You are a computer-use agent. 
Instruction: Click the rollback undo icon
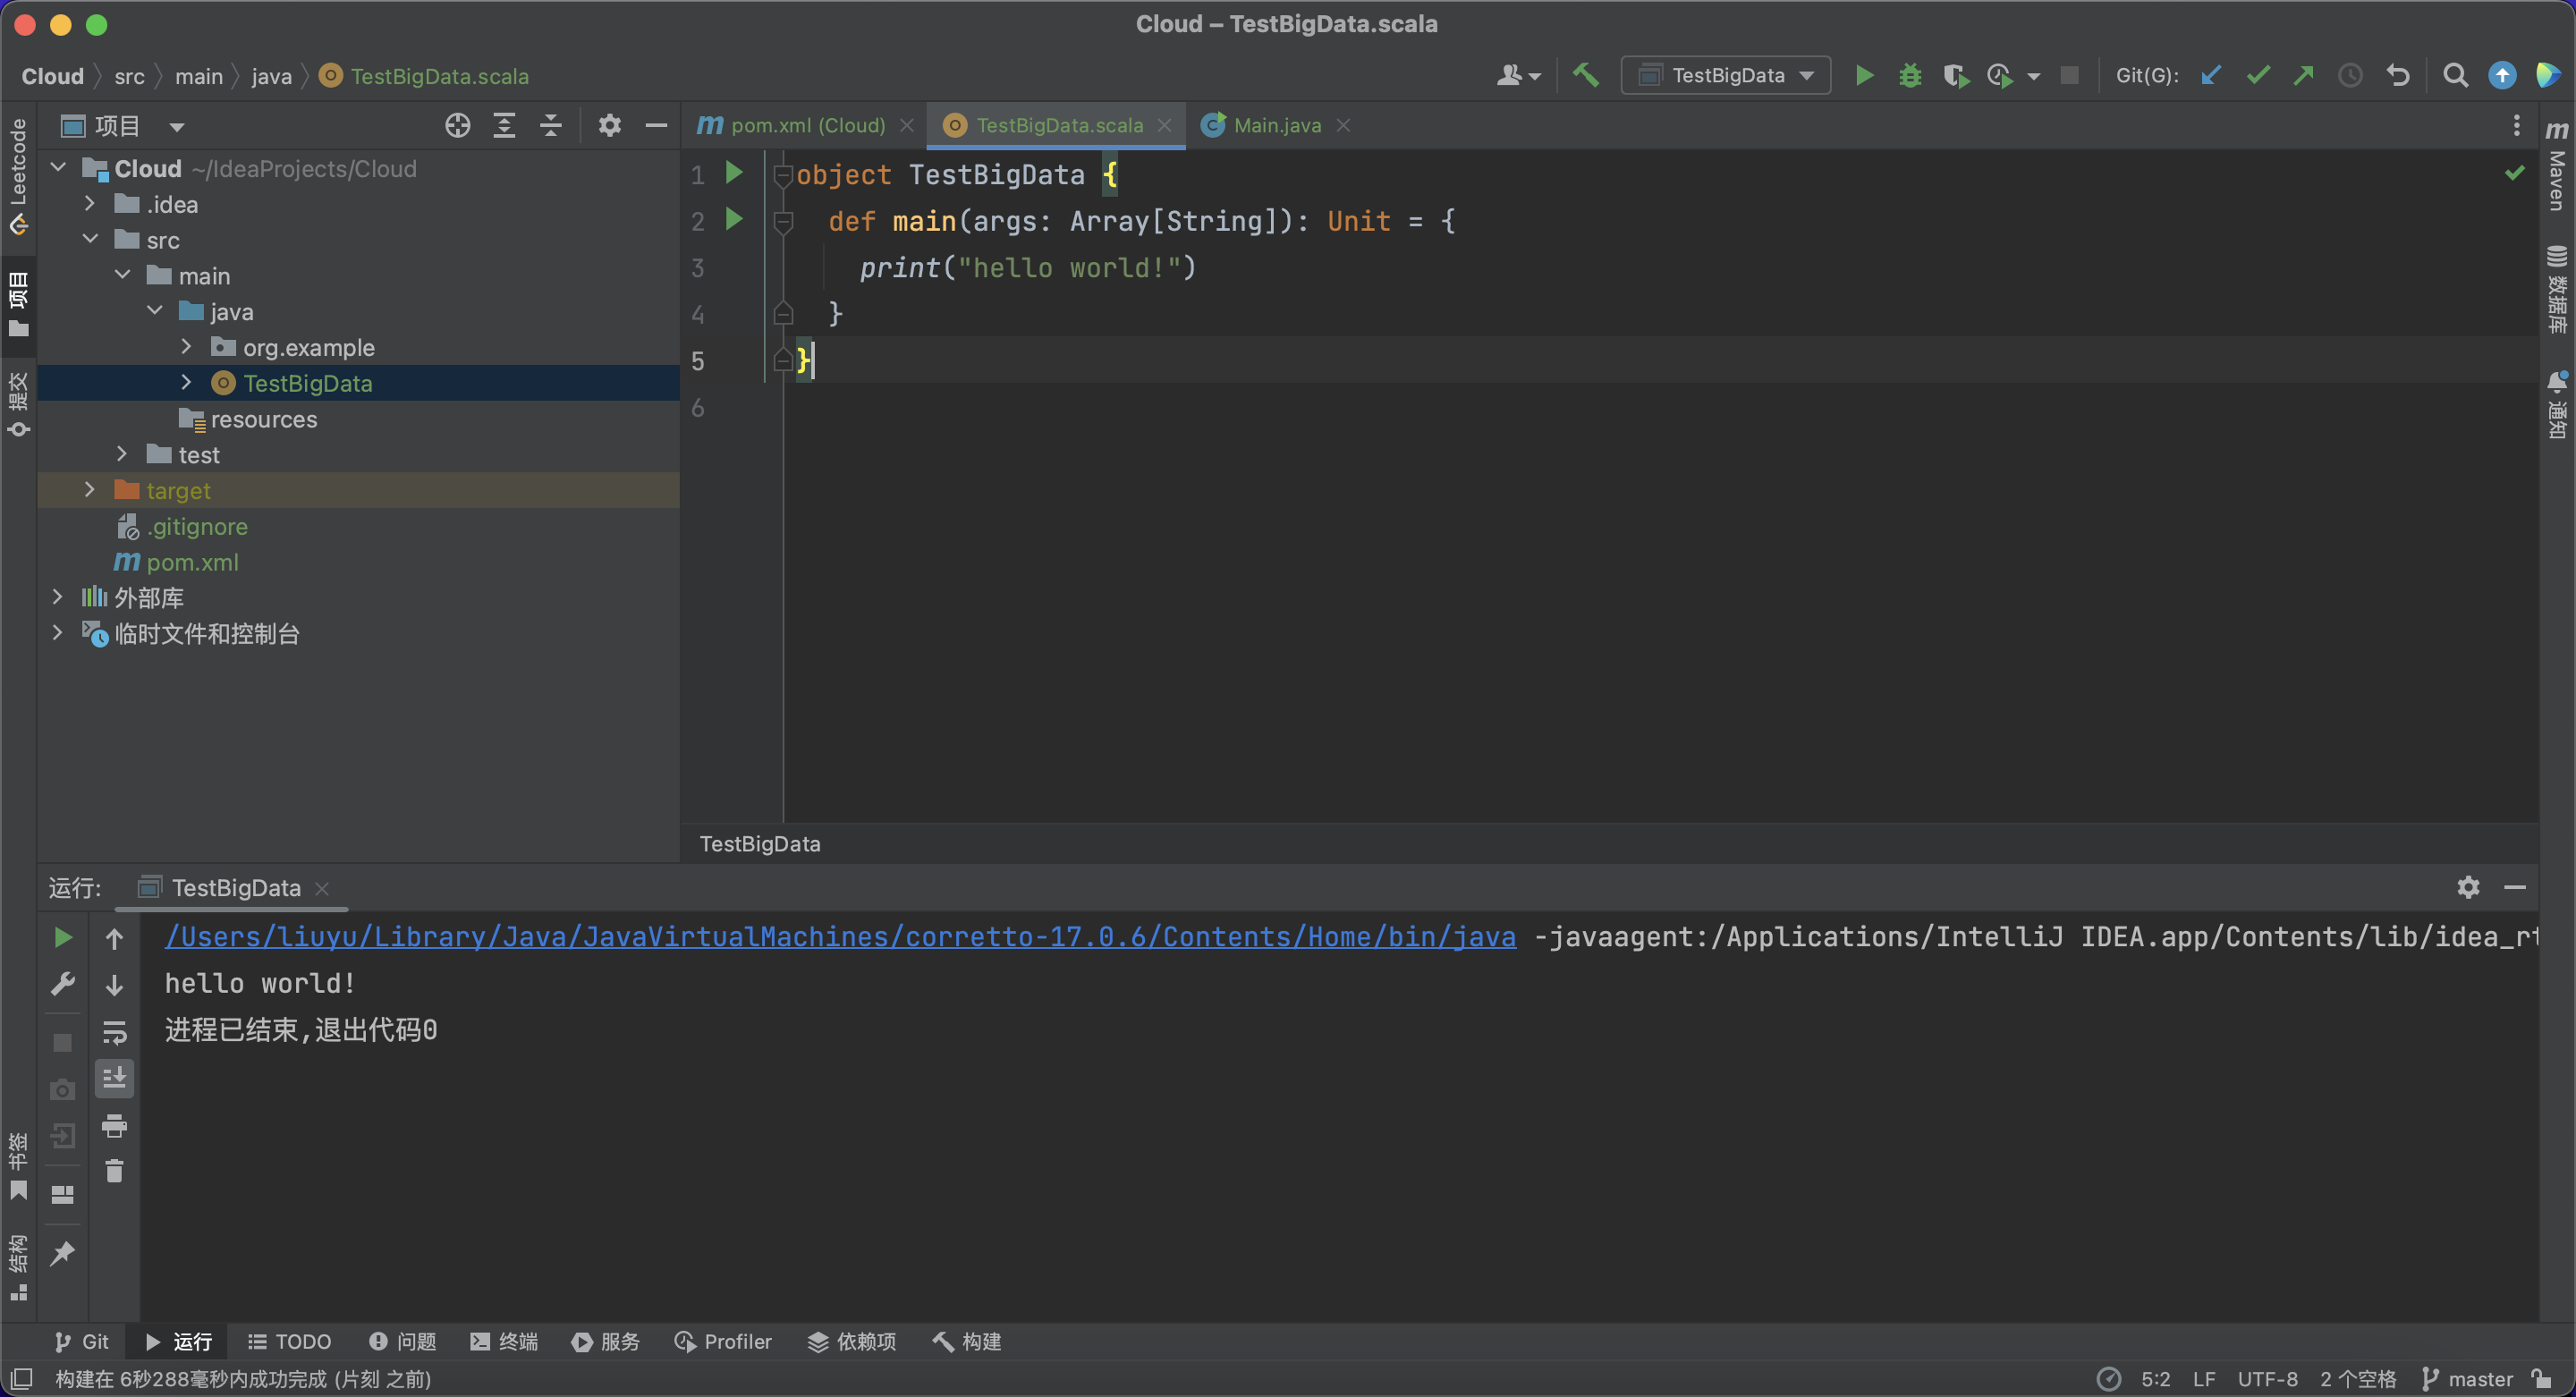2398,75
